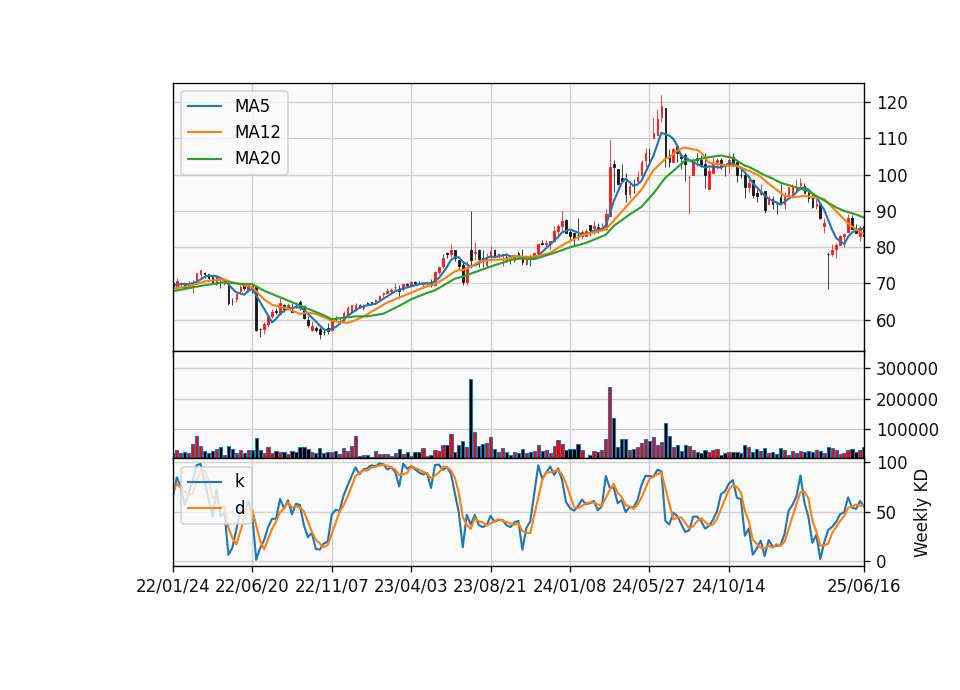Click the 22/06/20 date tick label
Image resolution: width=960 pixels, height=690 pixels.
[252, 586]
